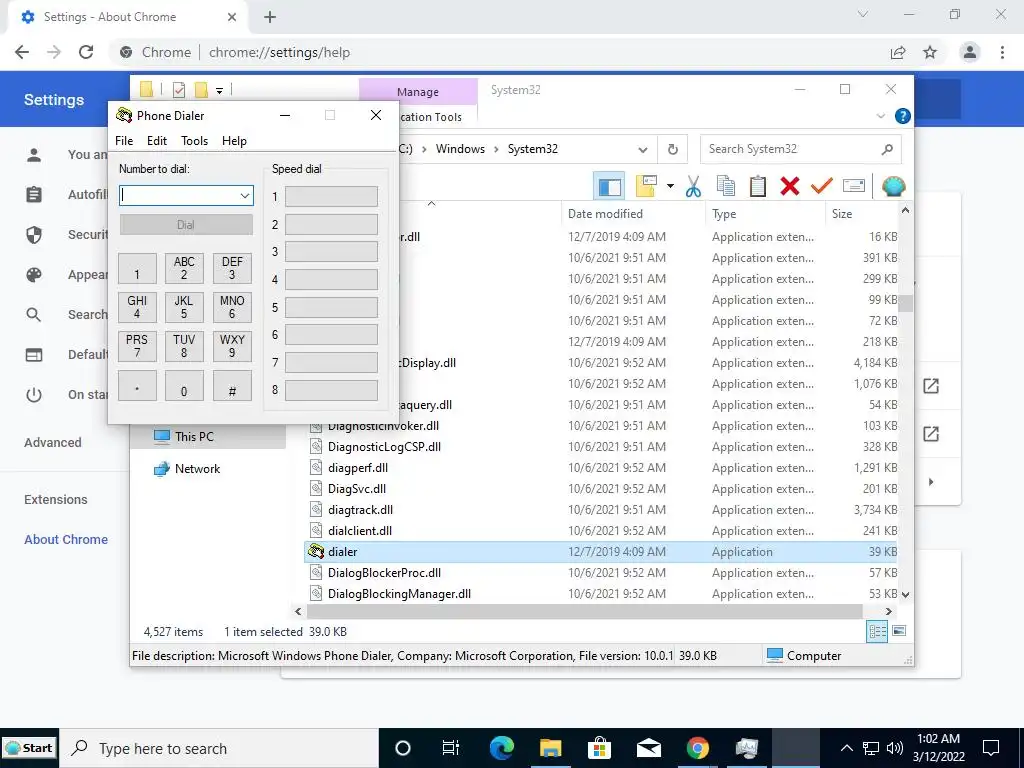Click the Explorer horizontal scrollbar track
This screenshot has width=1024, height=768.
[x=584, y=611]
